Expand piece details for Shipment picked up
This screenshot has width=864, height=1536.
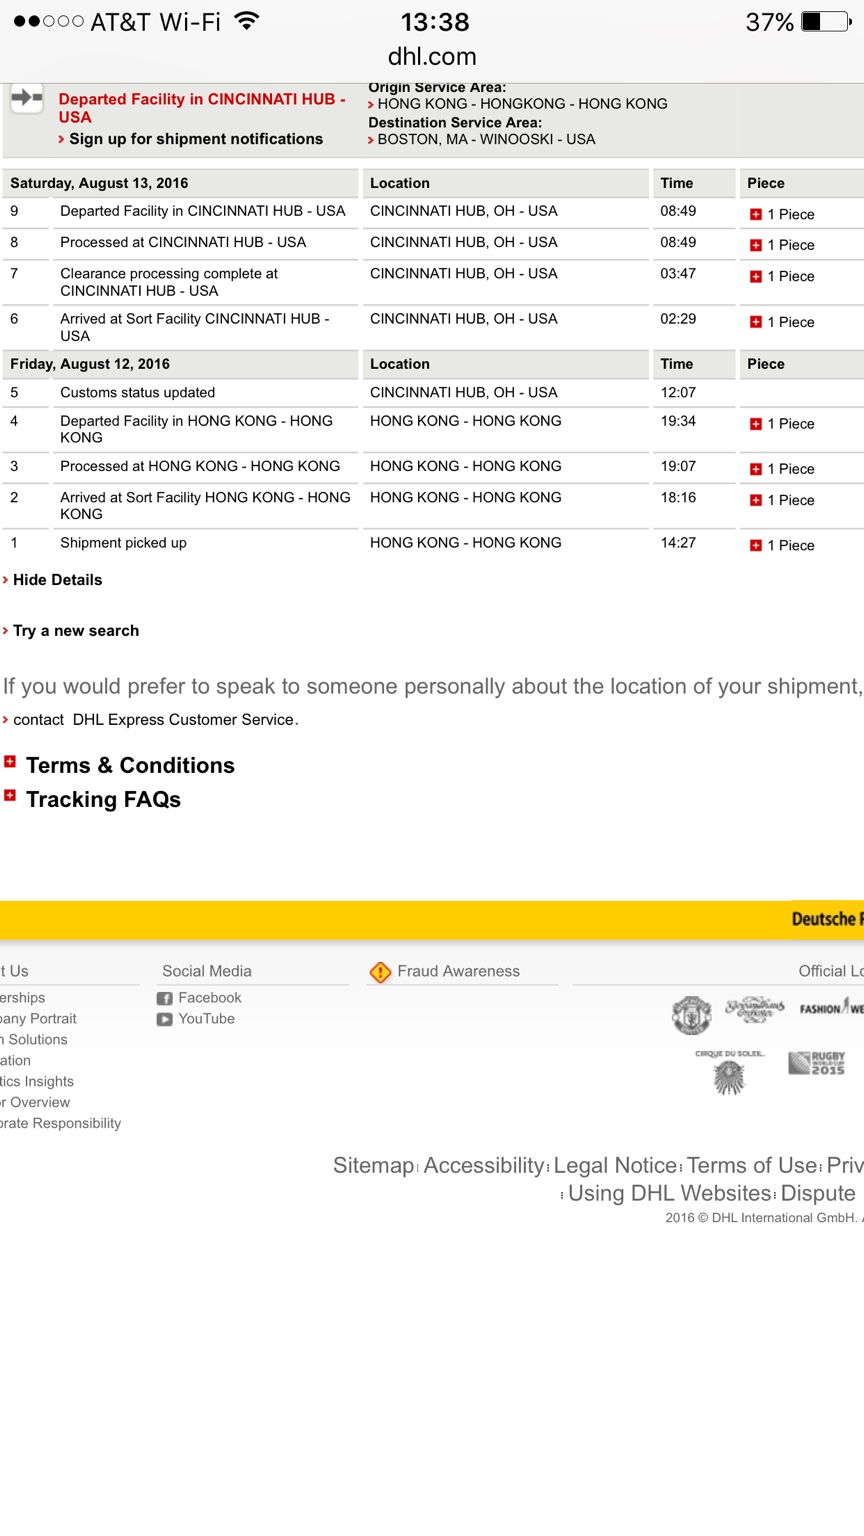click(x=756, y=545)
